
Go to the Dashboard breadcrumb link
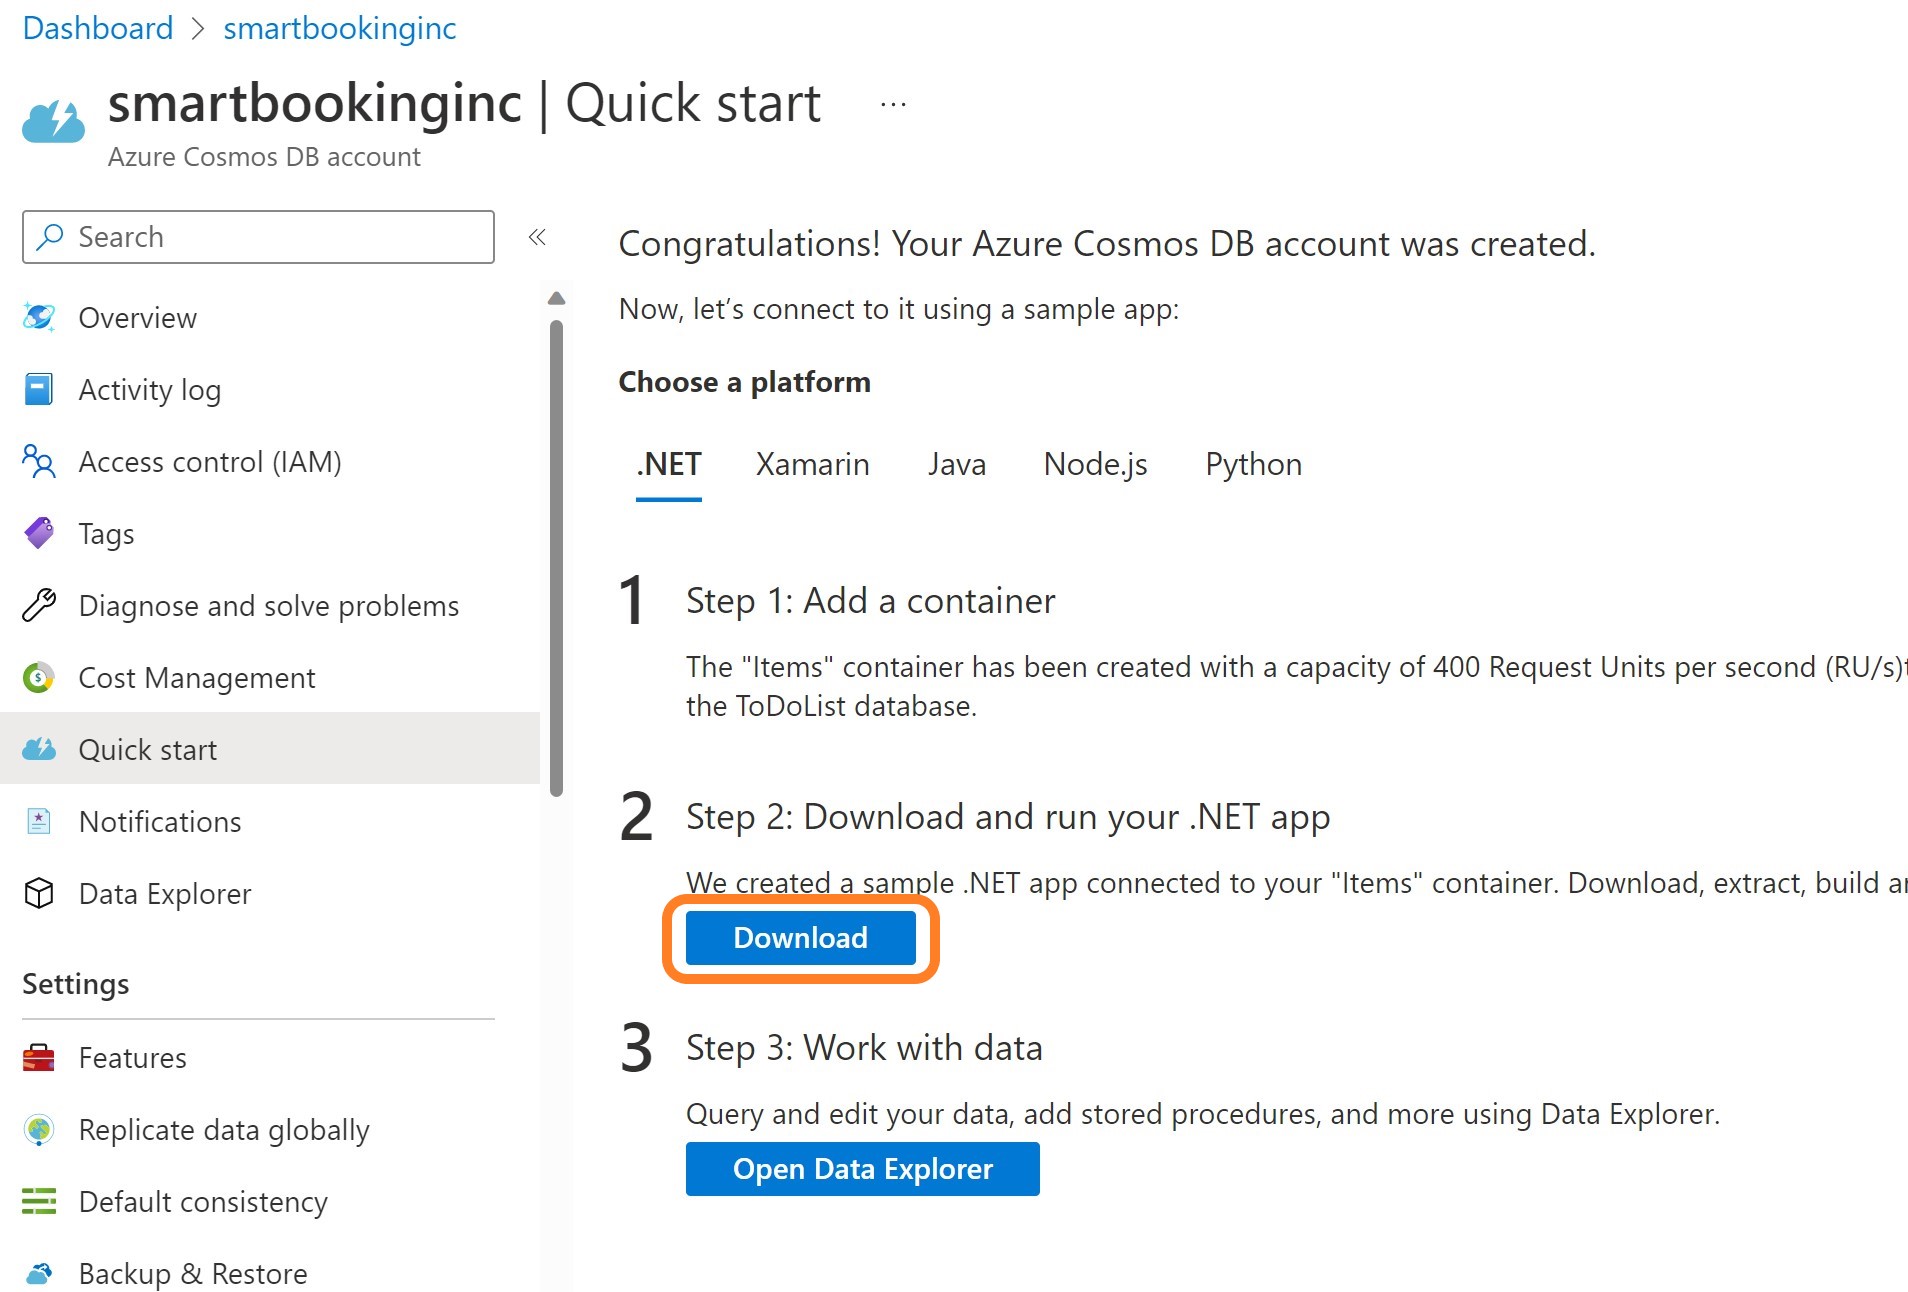(x=98, y=28)
